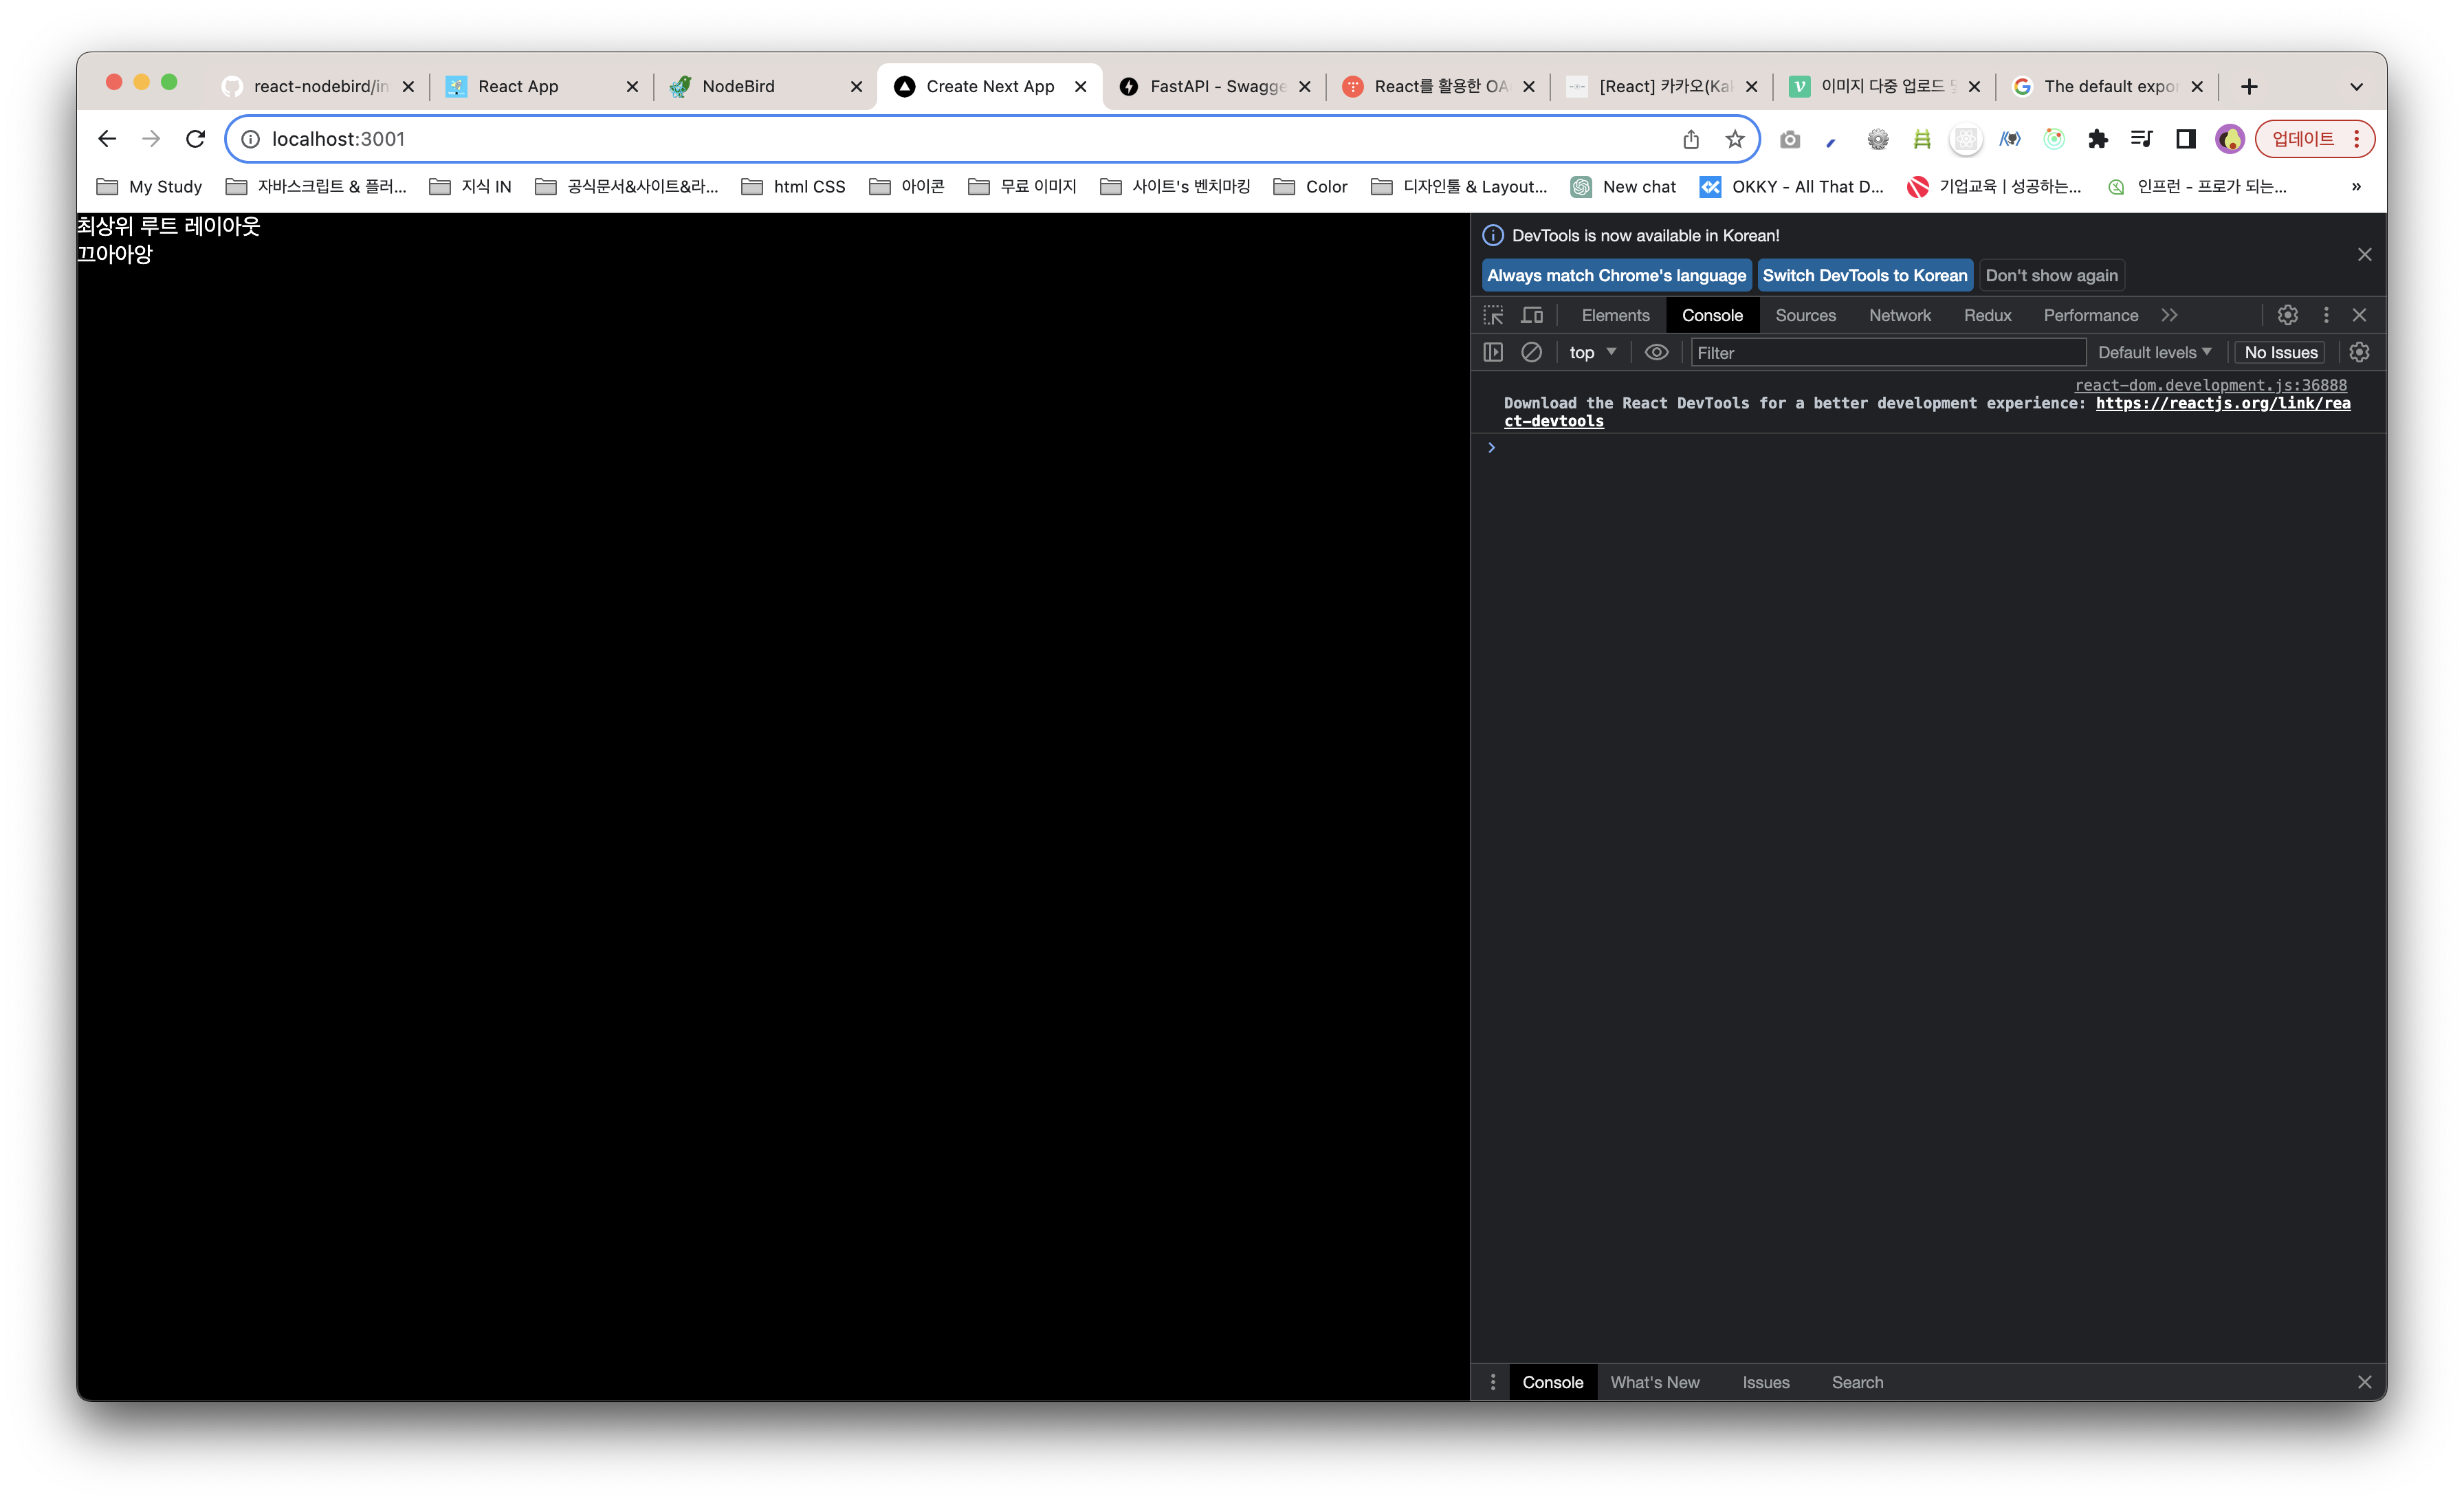Viewport: 2464px width, 1503px height.
Task: Open console settings gear beside No Issues
Action: click(2359, 352)
